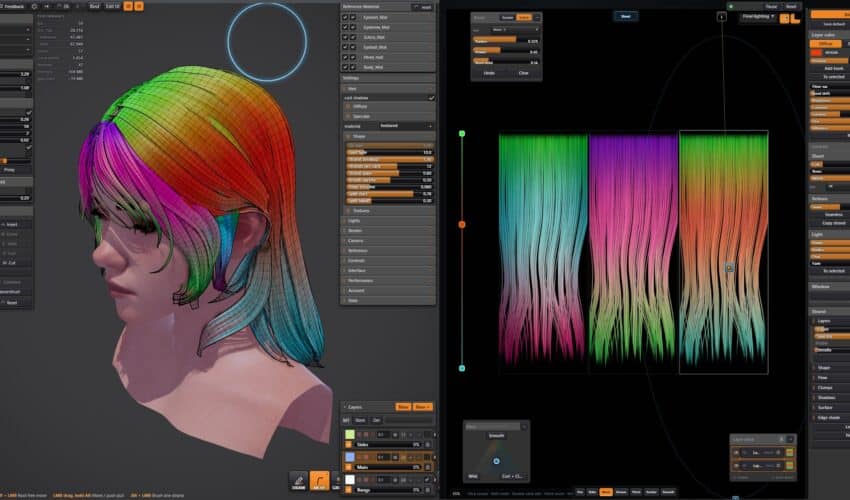Click the orange icon beside Final lighting dropdown
850x500 pixels.
pyautogui.click(x=784, y=18)
